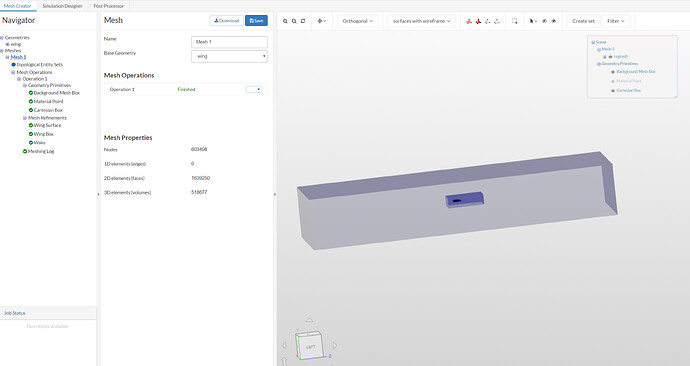Viewport: 690px width, 366px height.
Task: Select Wake refinement in Navigator
Action: click(40, 143)
